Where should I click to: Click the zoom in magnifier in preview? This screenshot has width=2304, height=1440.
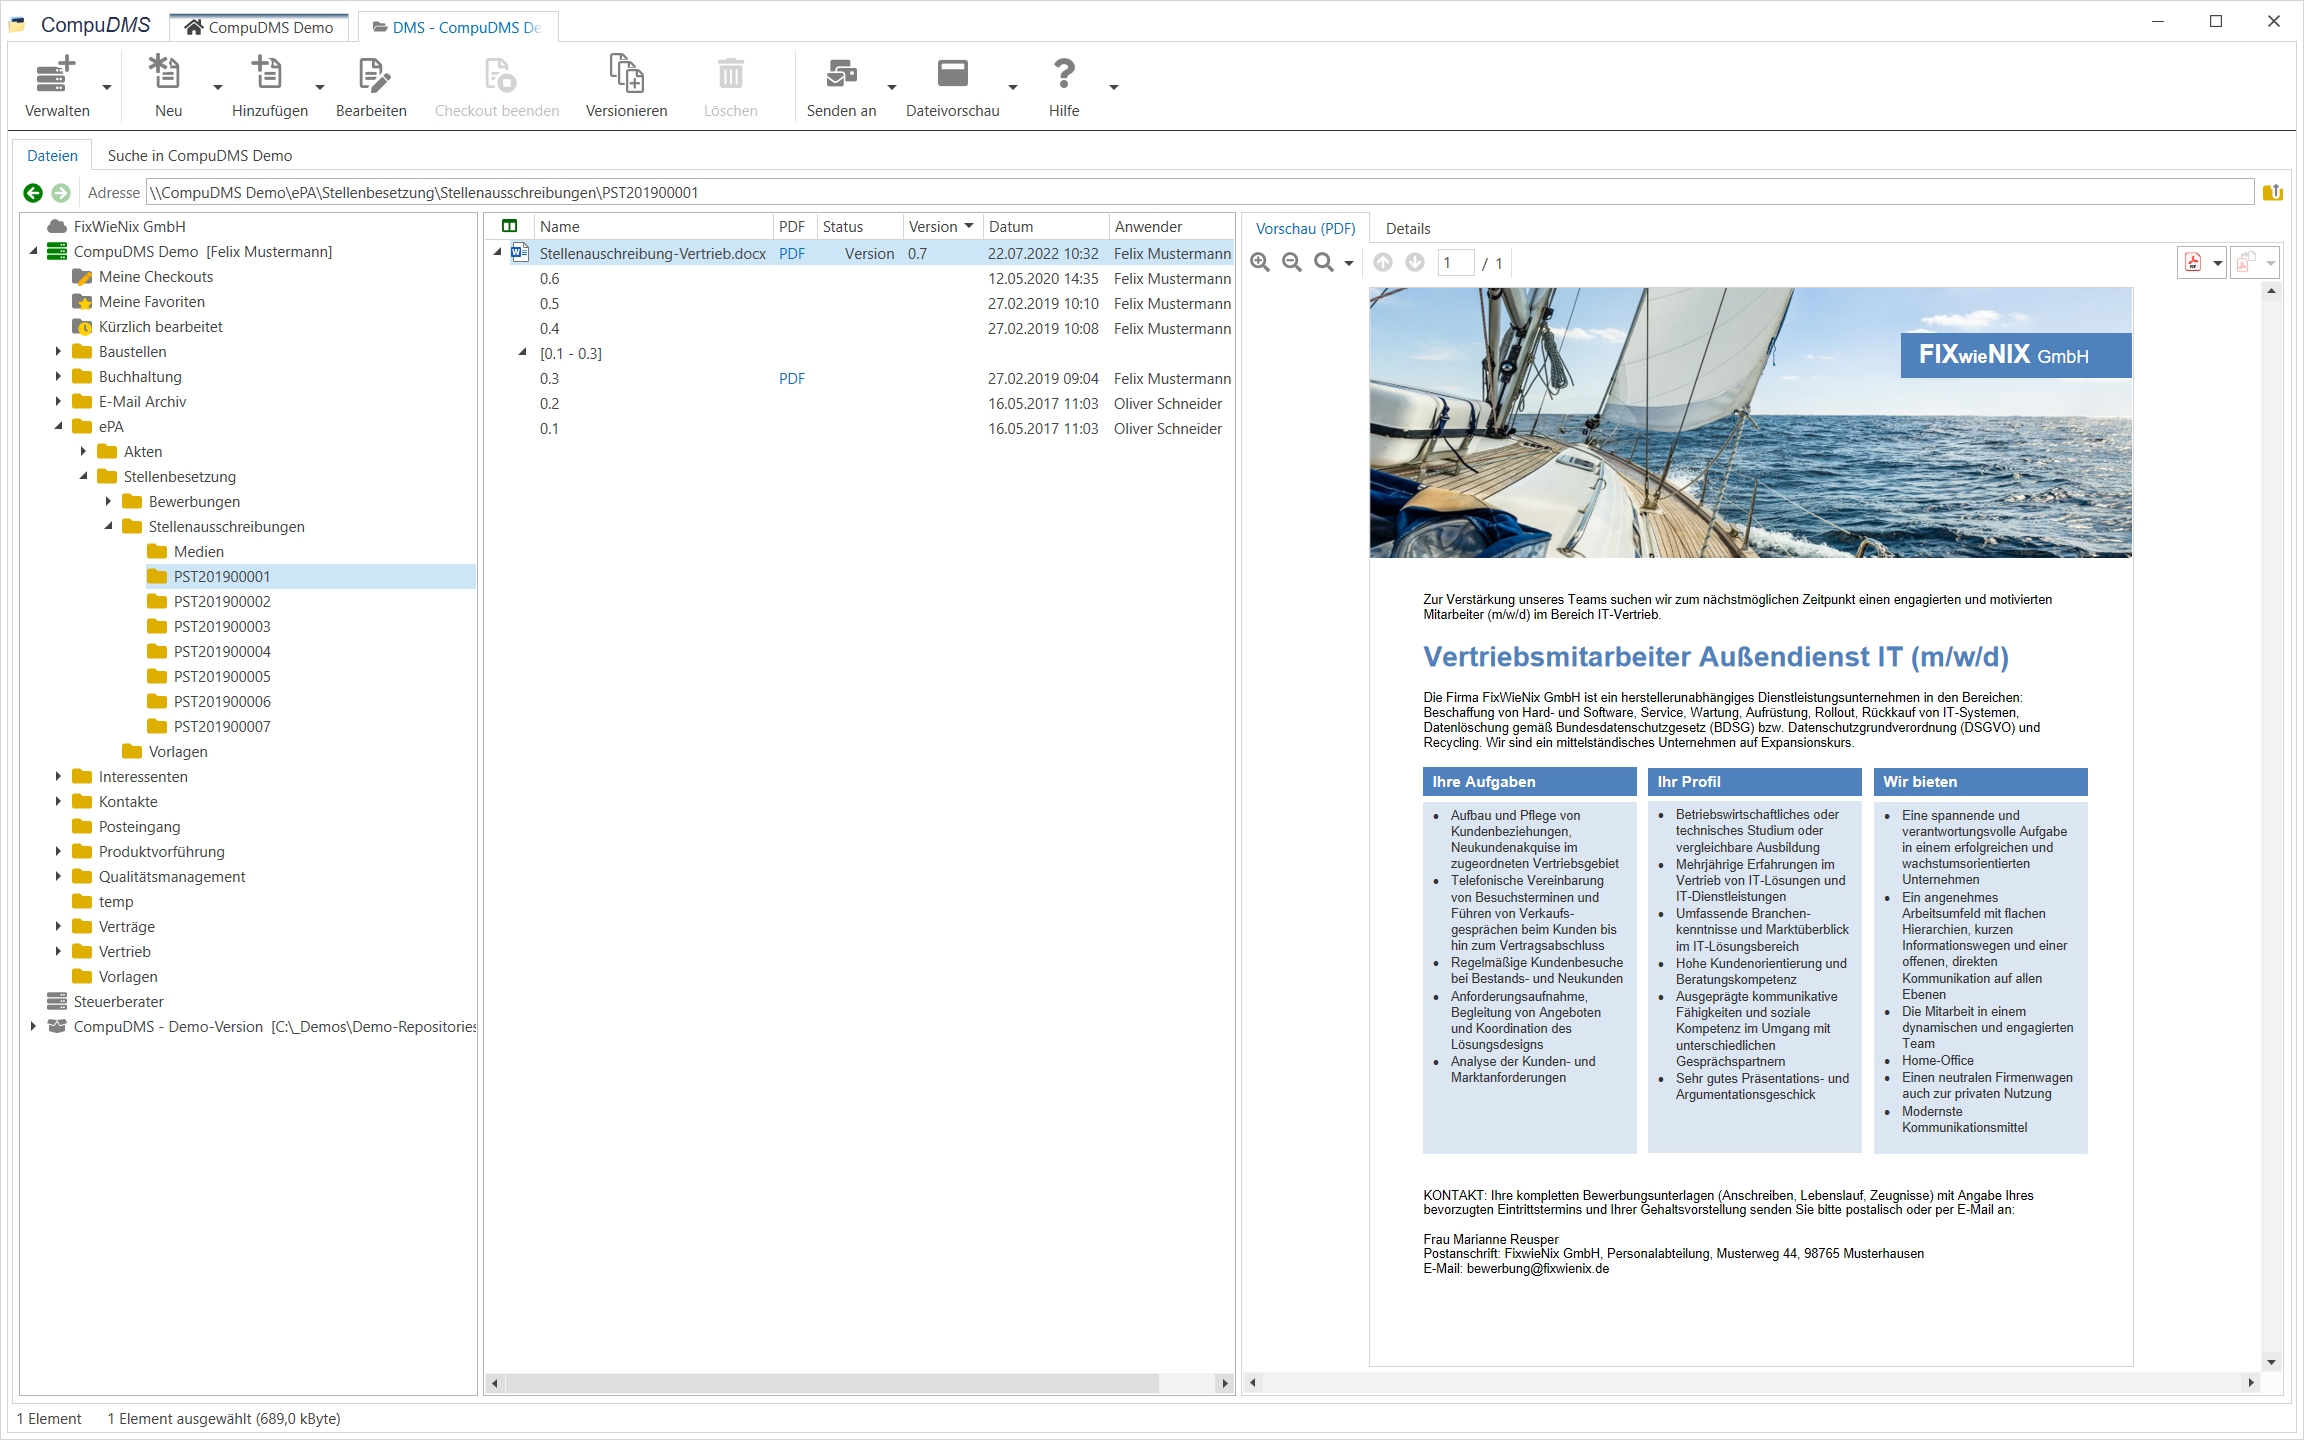pos(1260,263)
